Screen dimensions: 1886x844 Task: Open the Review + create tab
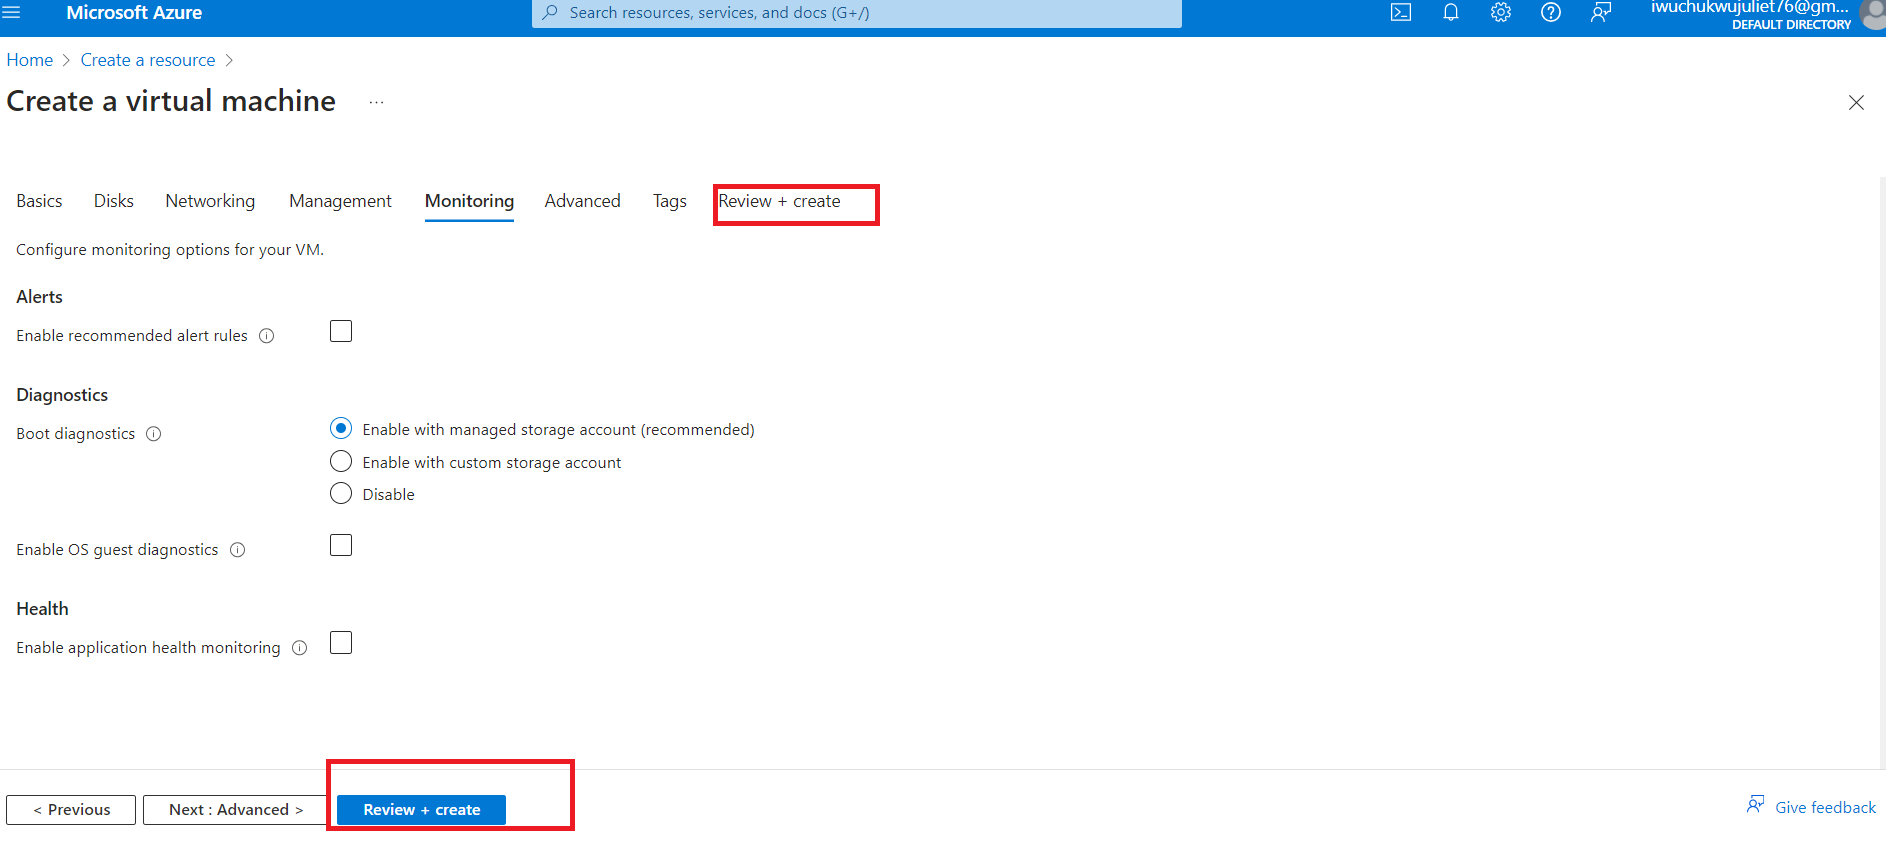point(779,201)
